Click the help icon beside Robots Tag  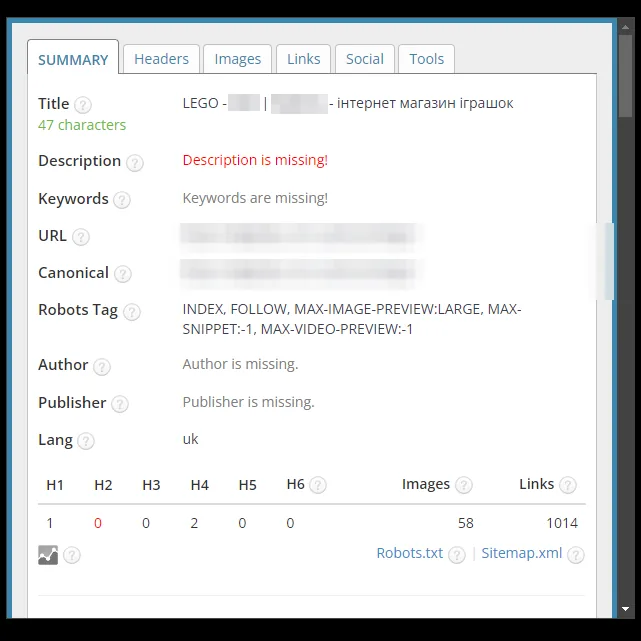click(132, 312)
